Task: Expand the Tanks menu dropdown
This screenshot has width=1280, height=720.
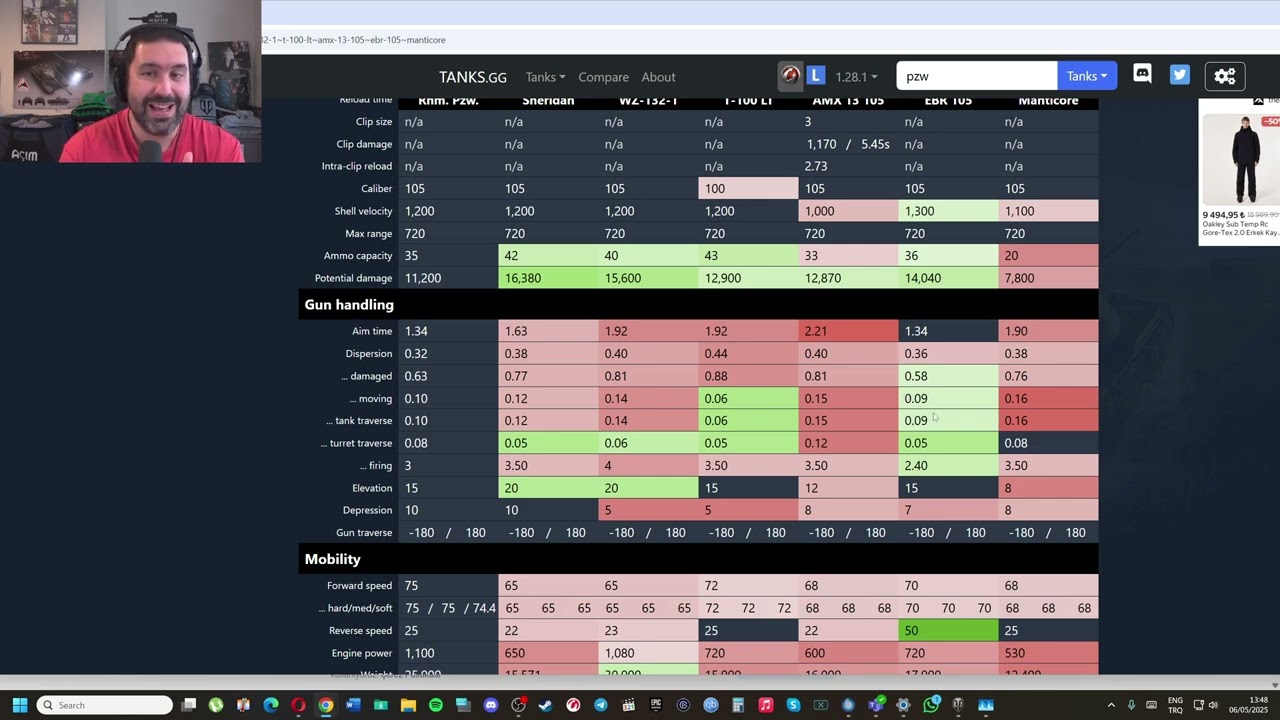Action: [545, 77]
